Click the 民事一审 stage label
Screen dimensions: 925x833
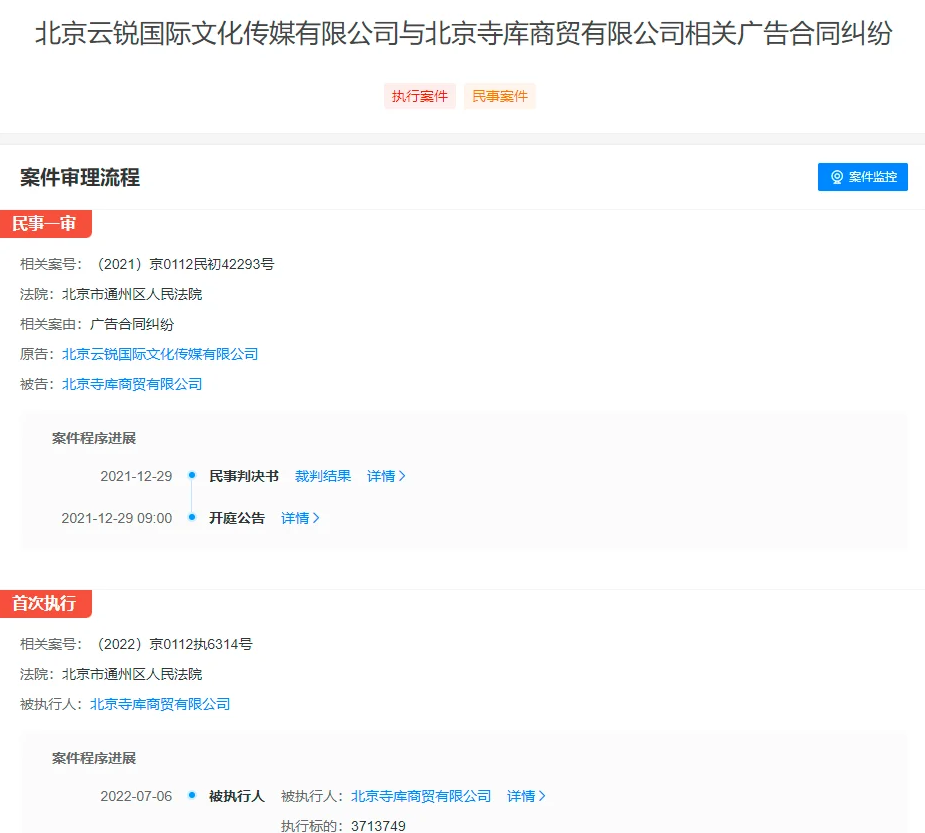(45, 224)
